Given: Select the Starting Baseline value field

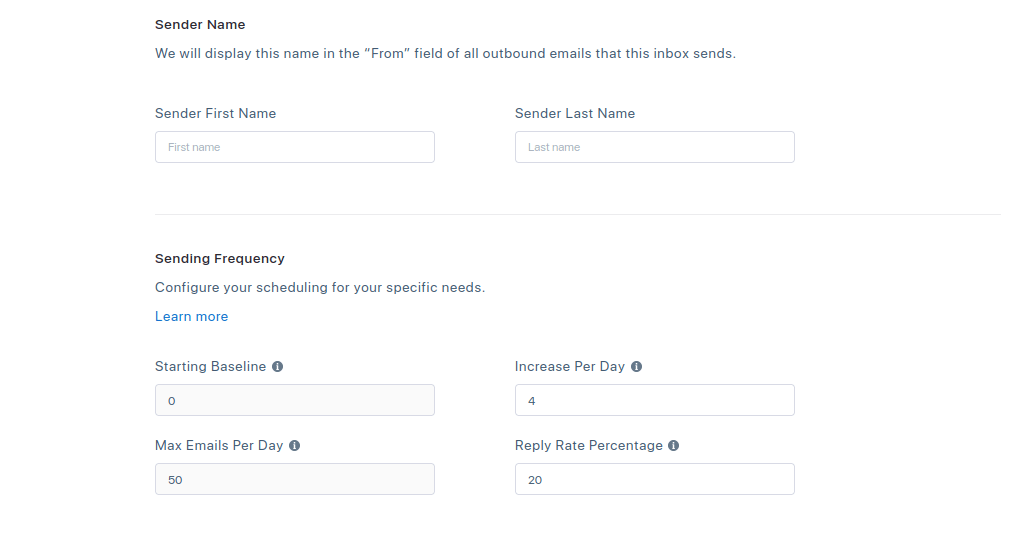Looking at the screenshot, I should [x=295, y=400].
